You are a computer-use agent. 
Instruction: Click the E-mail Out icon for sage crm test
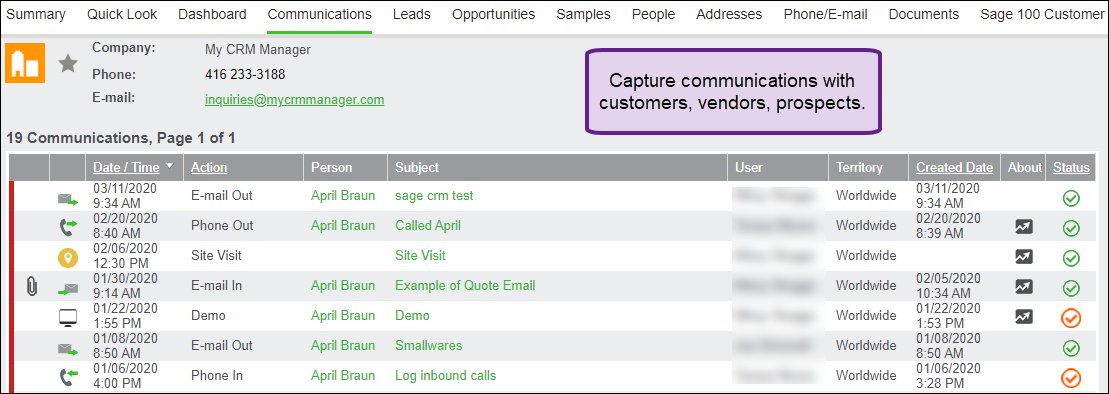click(68, 199)
